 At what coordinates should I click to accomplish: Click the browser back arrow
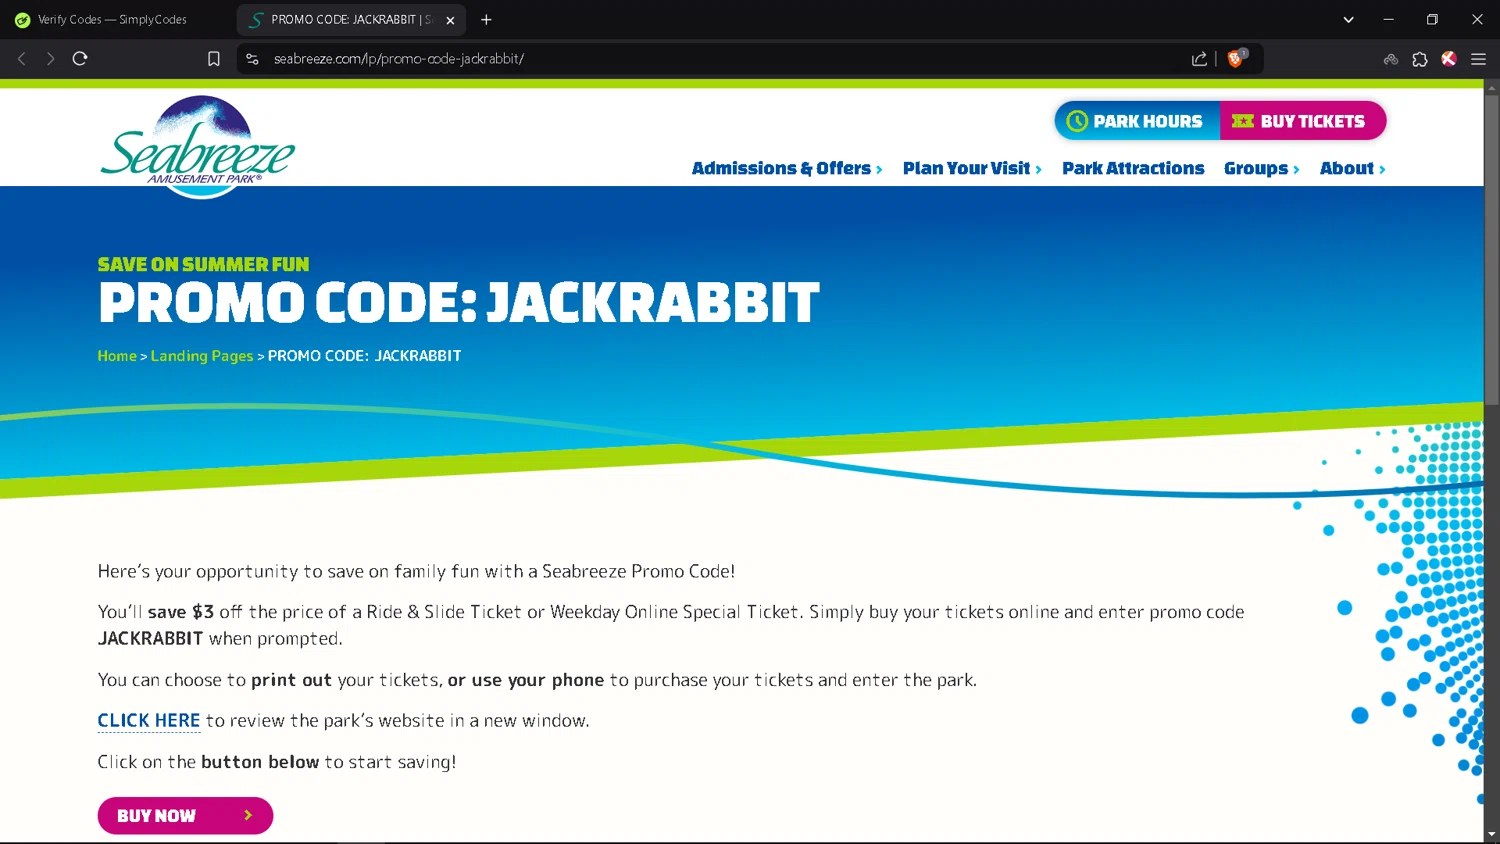[21, 59]
